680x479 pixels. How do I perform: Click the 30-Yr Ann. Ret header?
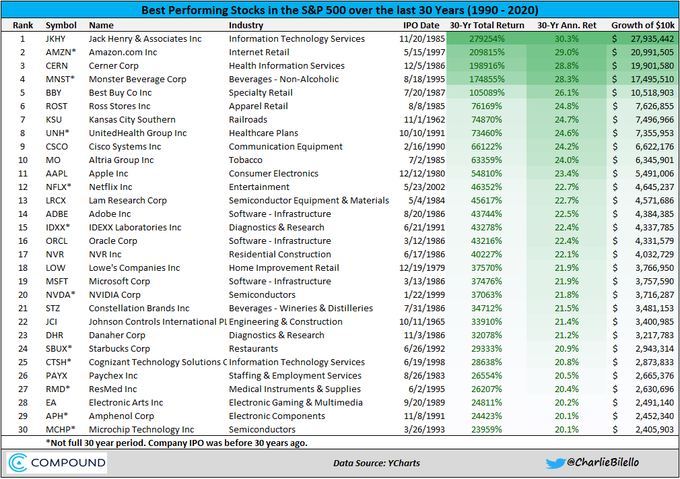coord(567,25)
